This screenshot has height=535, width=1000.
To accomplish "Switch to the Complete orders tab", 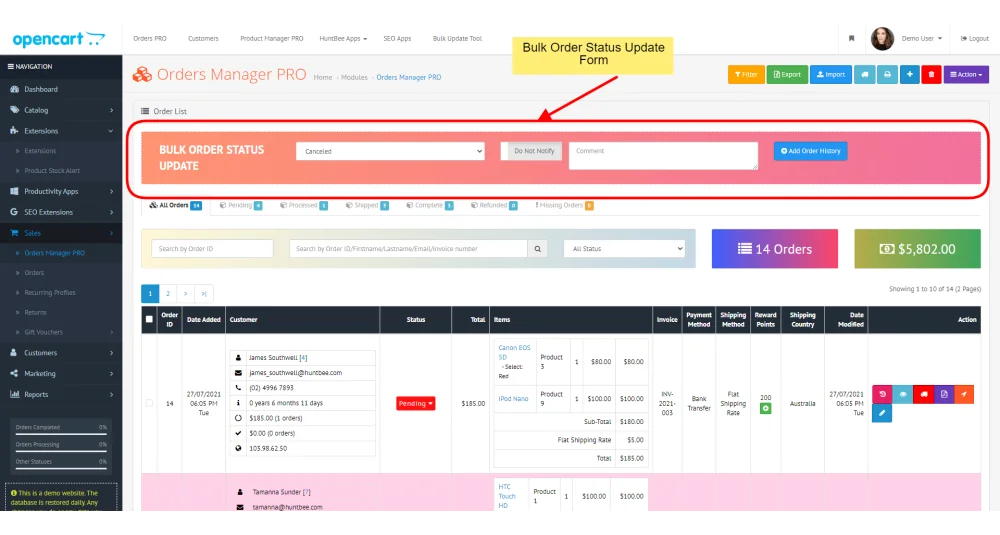I will [x=430, y=205].
